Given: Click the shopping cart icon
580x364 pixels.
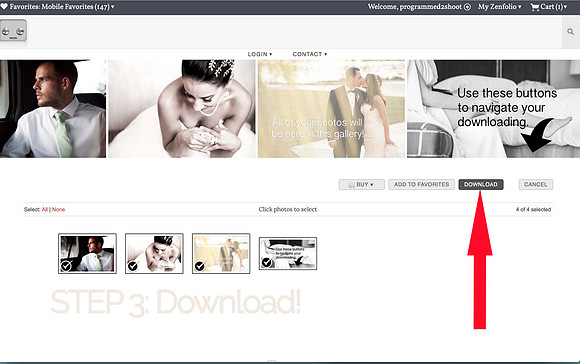Looking at the screenshot, I should tap(535, 7).
